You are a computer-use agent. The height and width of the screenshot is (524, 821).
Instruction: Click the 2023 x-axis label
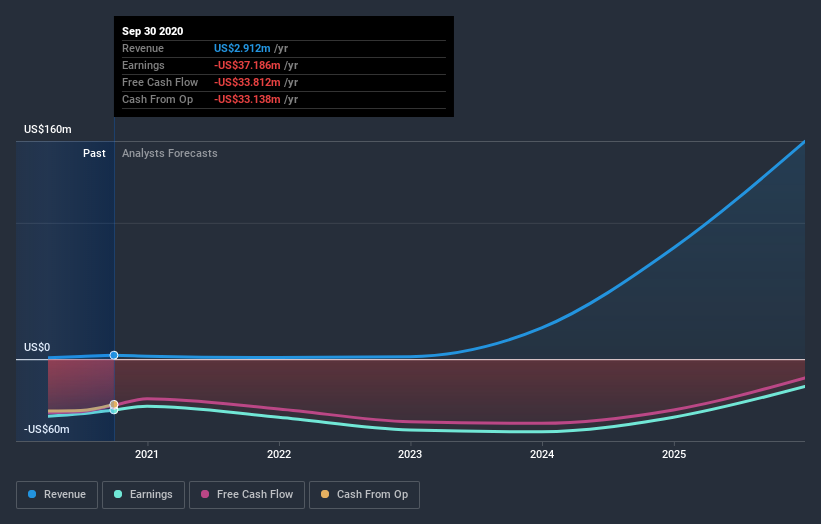pos(410,454)
